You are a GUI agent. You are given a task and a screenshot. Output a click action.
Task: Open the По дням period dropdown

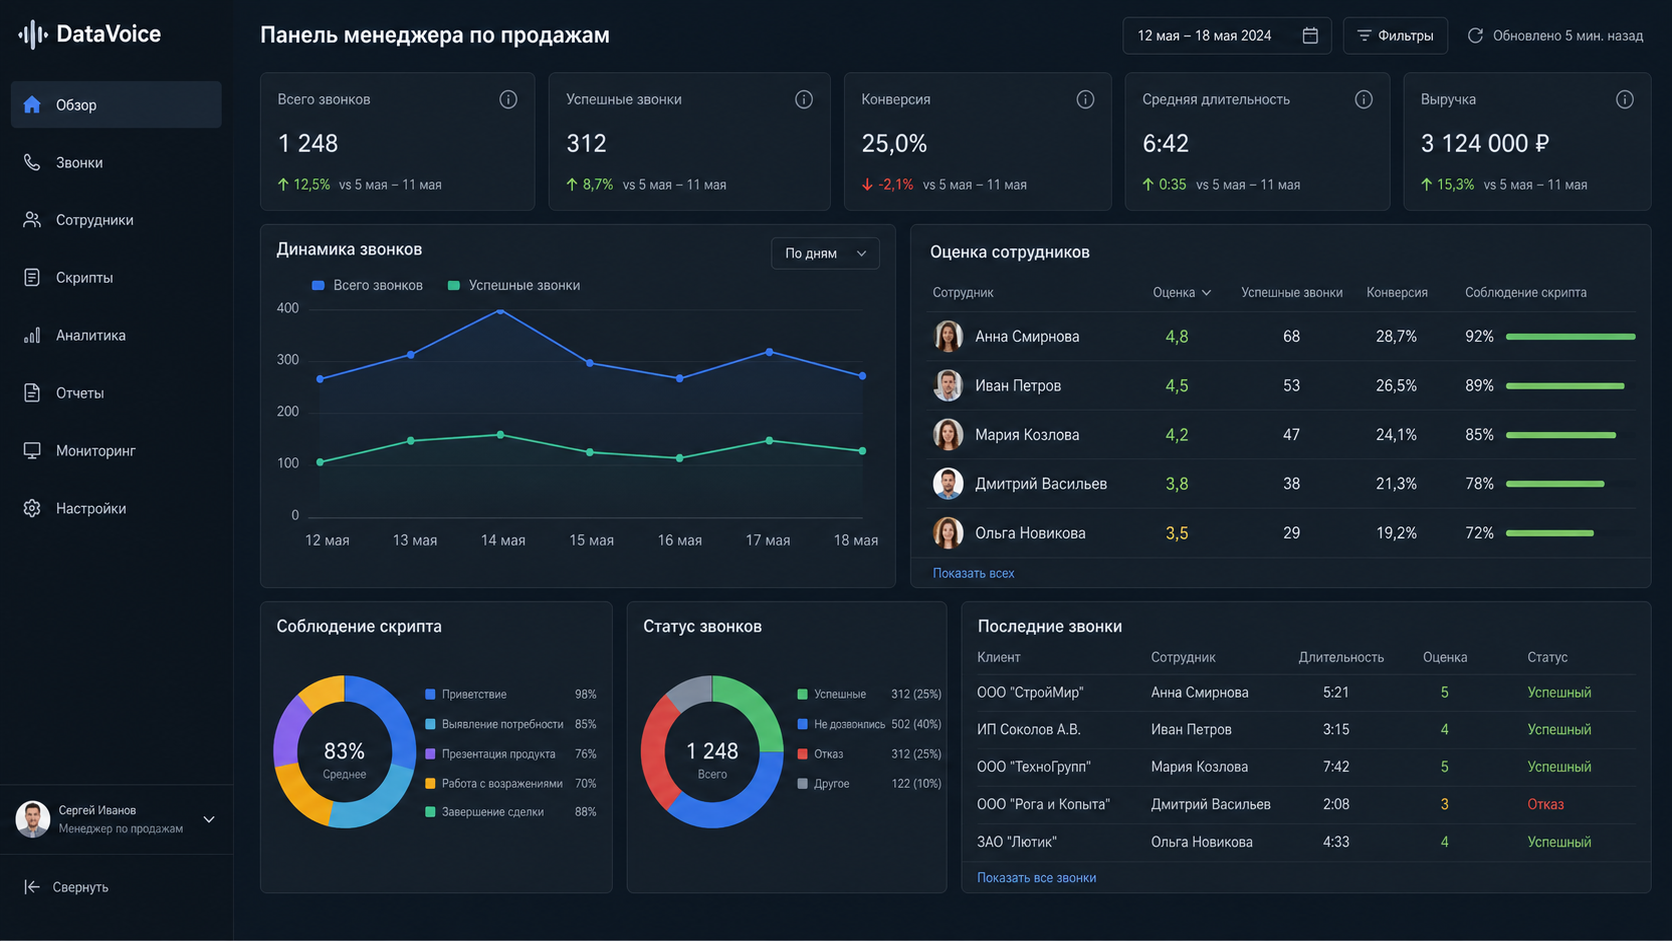[x=825, y=253]
